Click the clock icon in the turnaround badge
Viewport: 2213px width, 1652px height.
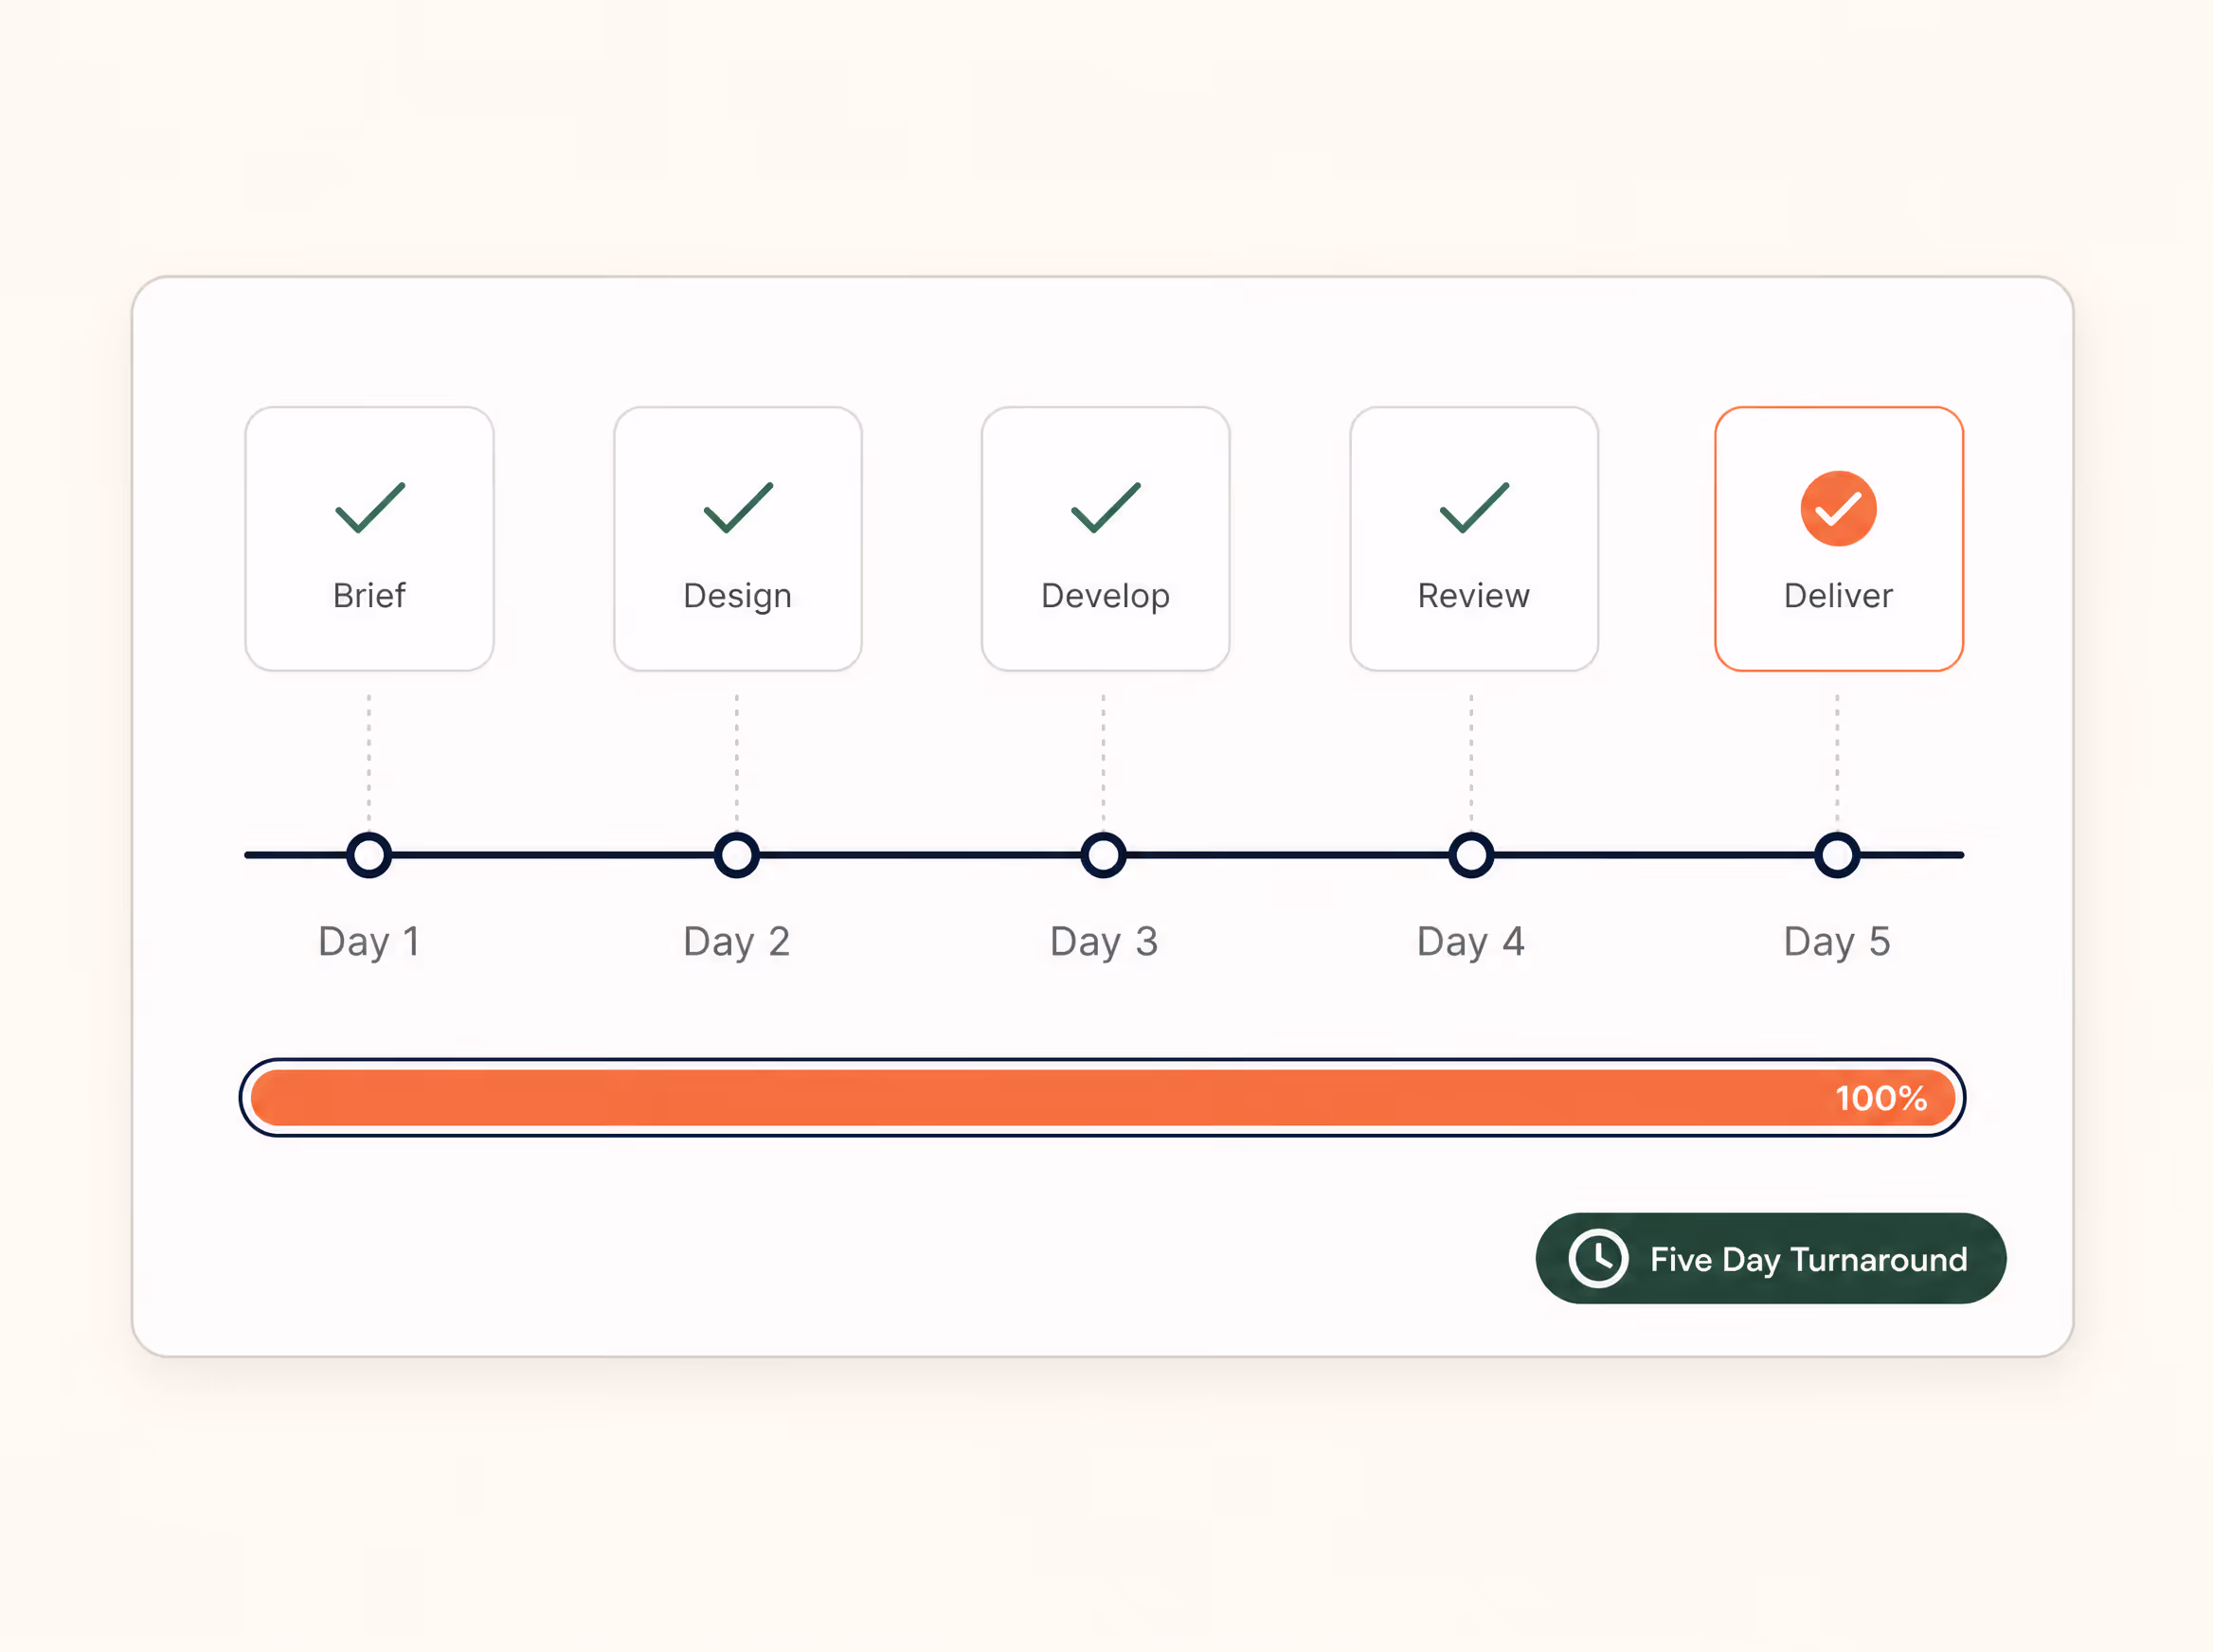(1598, 1258)
